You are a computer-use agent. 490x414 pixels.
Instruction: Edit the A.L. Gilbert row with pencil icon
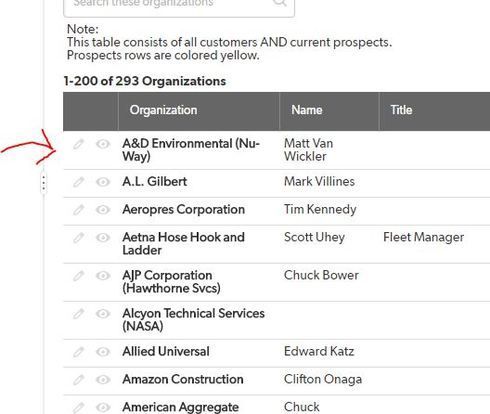(x=79, y=182)
